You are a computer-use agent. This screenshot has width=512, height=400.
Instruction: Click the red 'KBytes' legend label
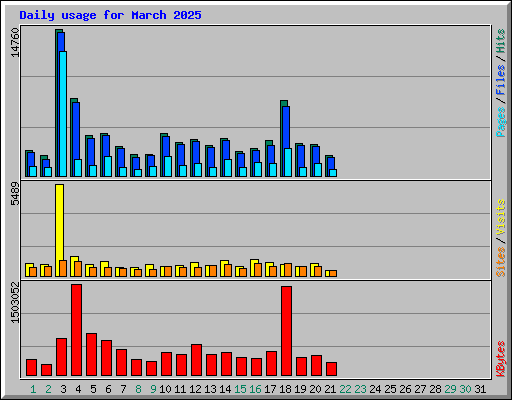click(500, 359)
